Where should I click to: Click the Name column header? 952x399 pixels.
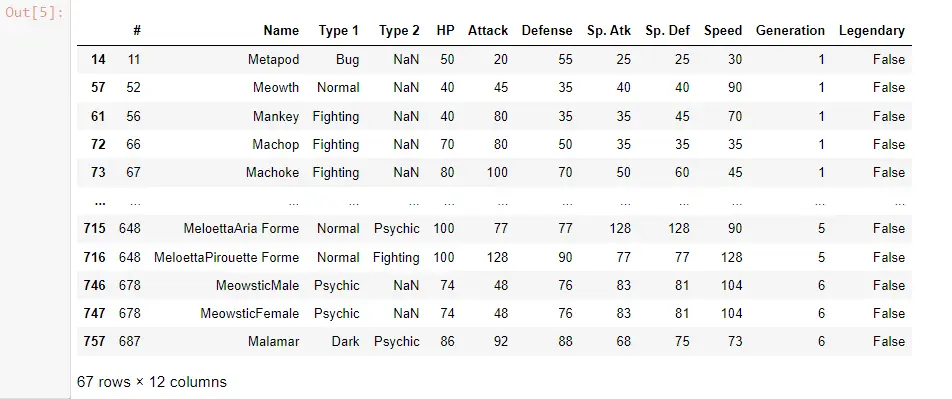click(281, 30)
